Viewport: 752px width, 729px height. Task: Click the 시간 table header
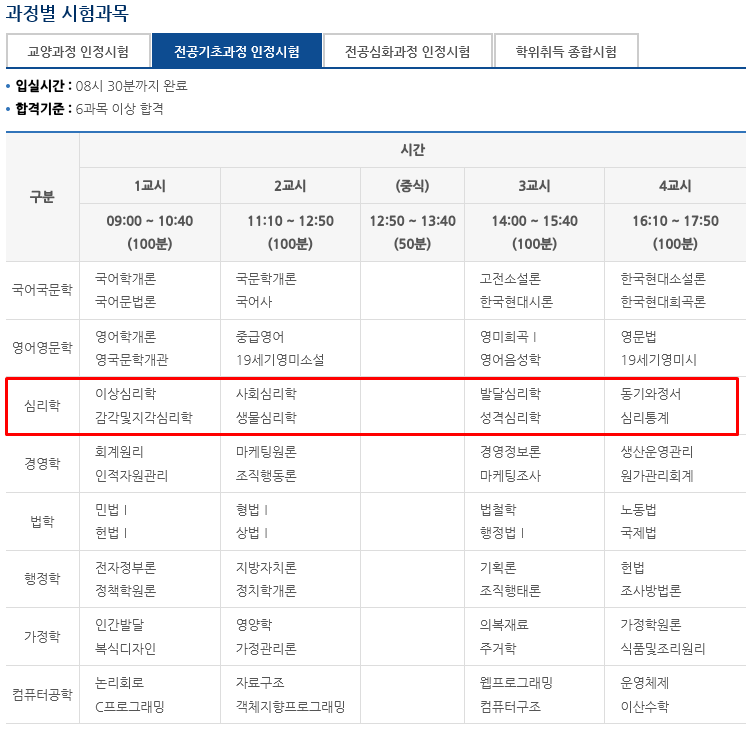tap(412, 150)
